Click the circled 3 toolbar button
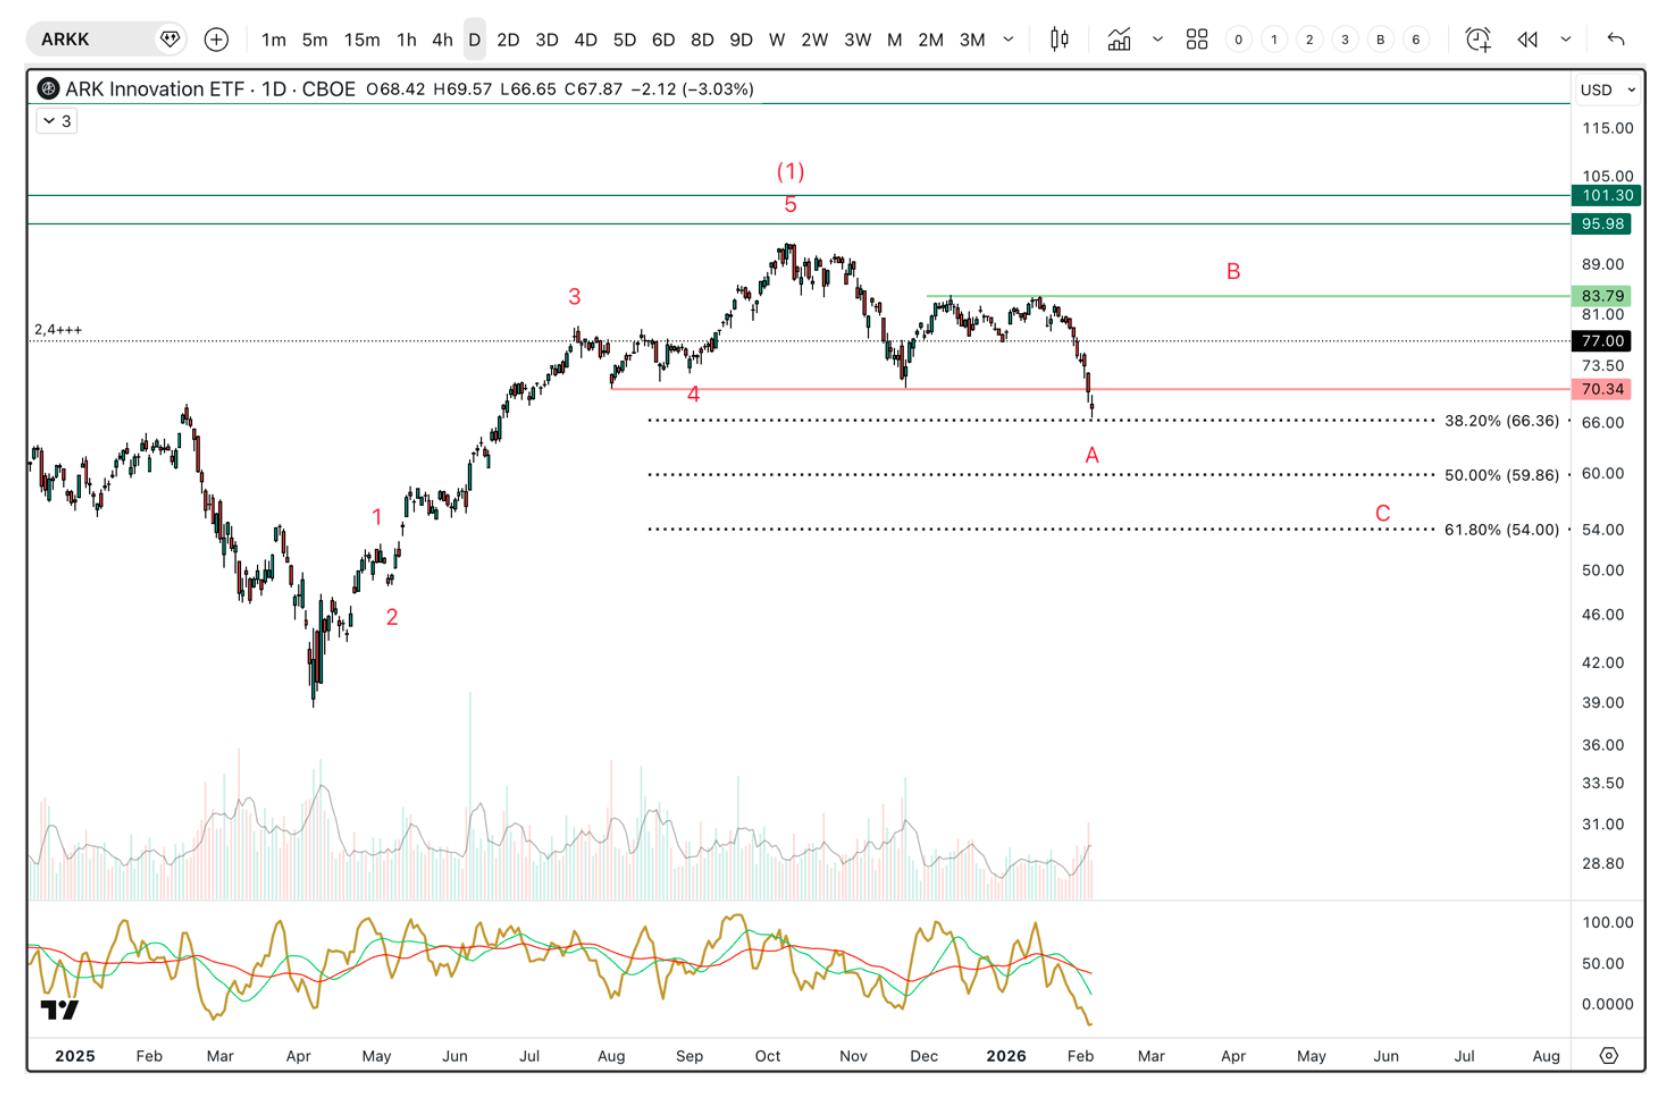 tap(1345, 39)
